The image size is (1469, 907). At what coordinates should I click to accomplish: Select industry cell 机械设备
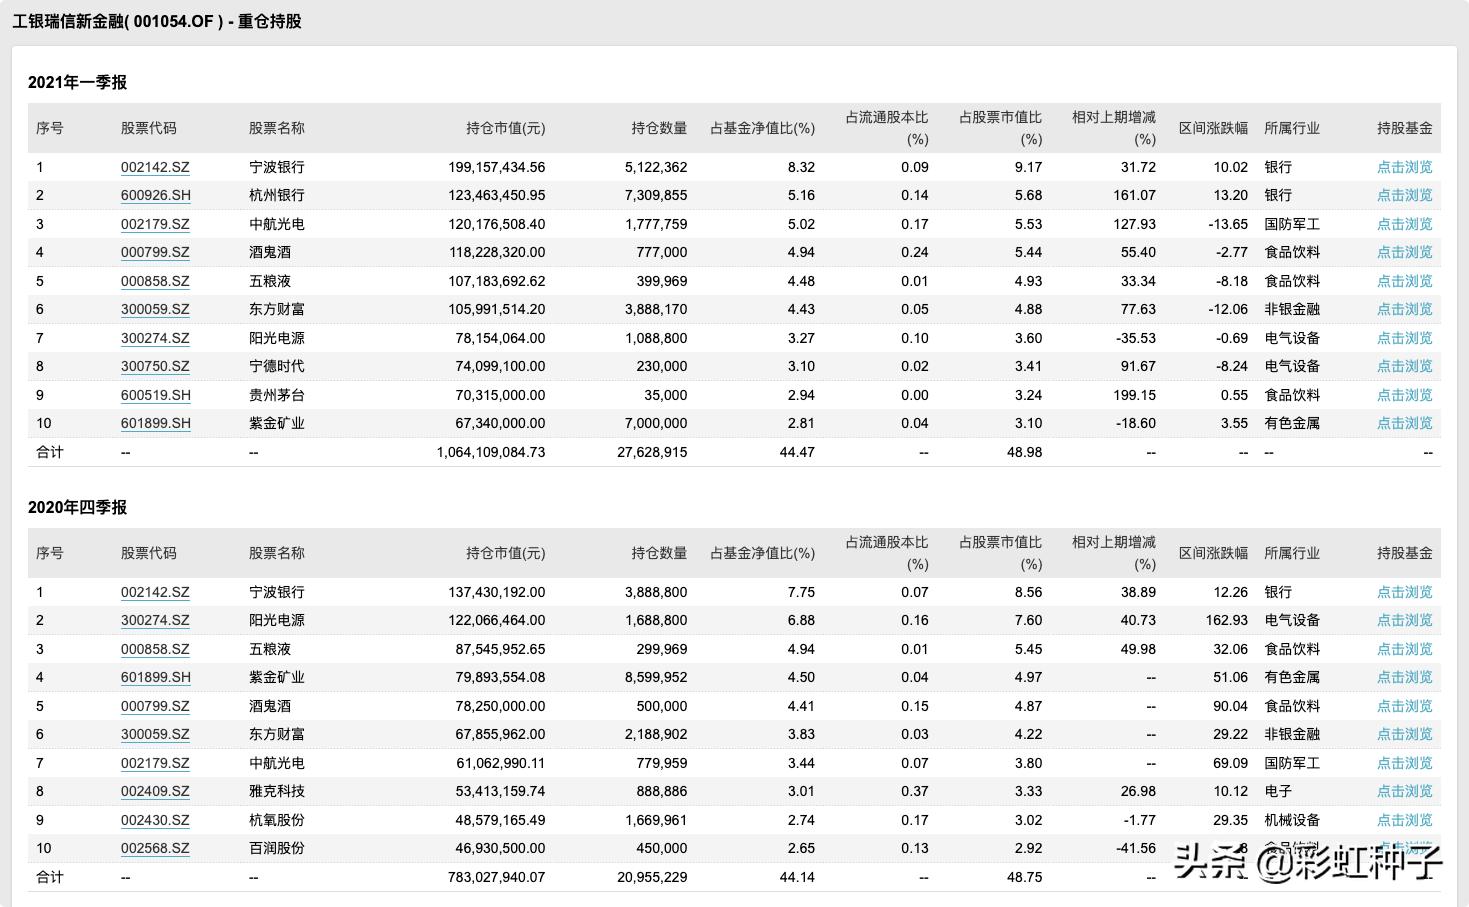tap(1292, 820)
